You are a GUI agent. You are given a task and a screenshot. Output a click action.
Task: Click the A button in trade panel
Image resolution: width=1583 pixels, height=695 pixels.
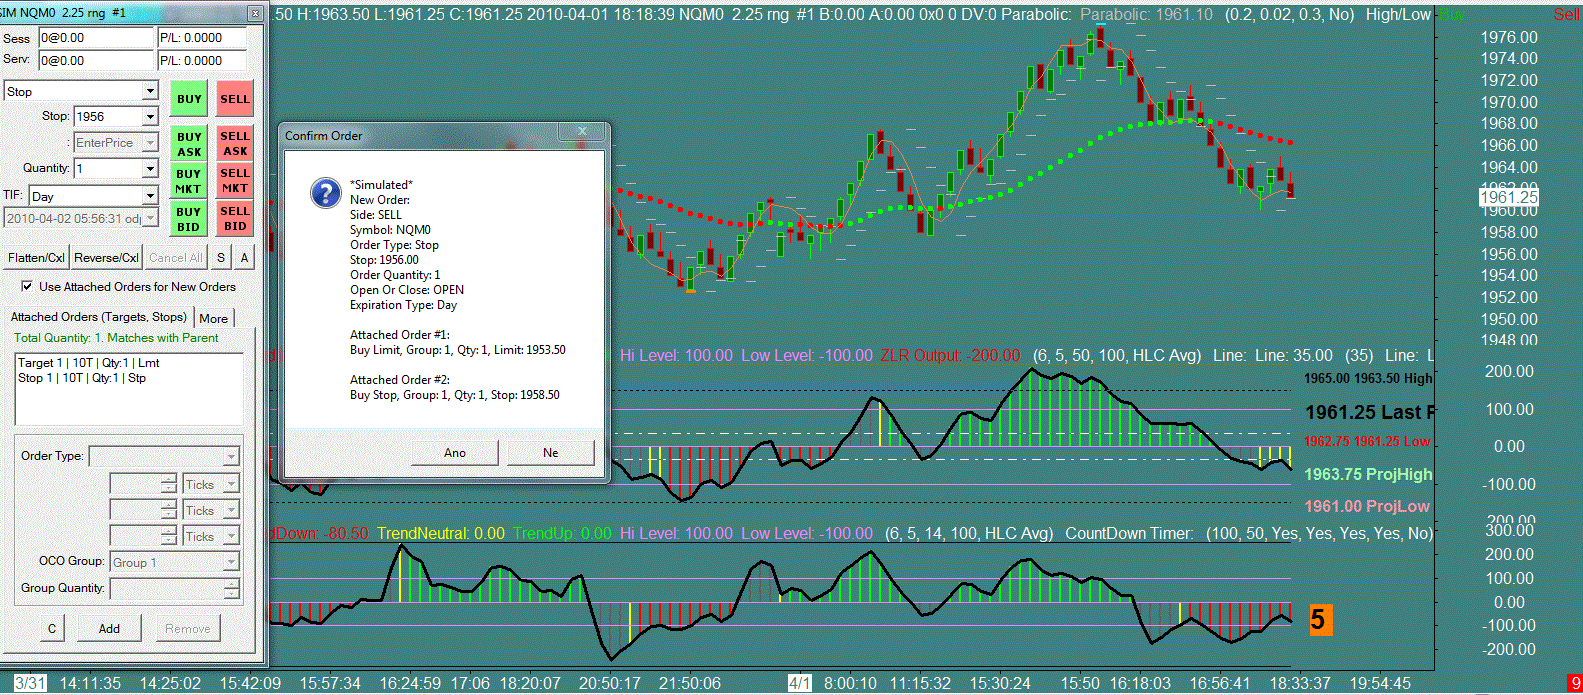244,258
